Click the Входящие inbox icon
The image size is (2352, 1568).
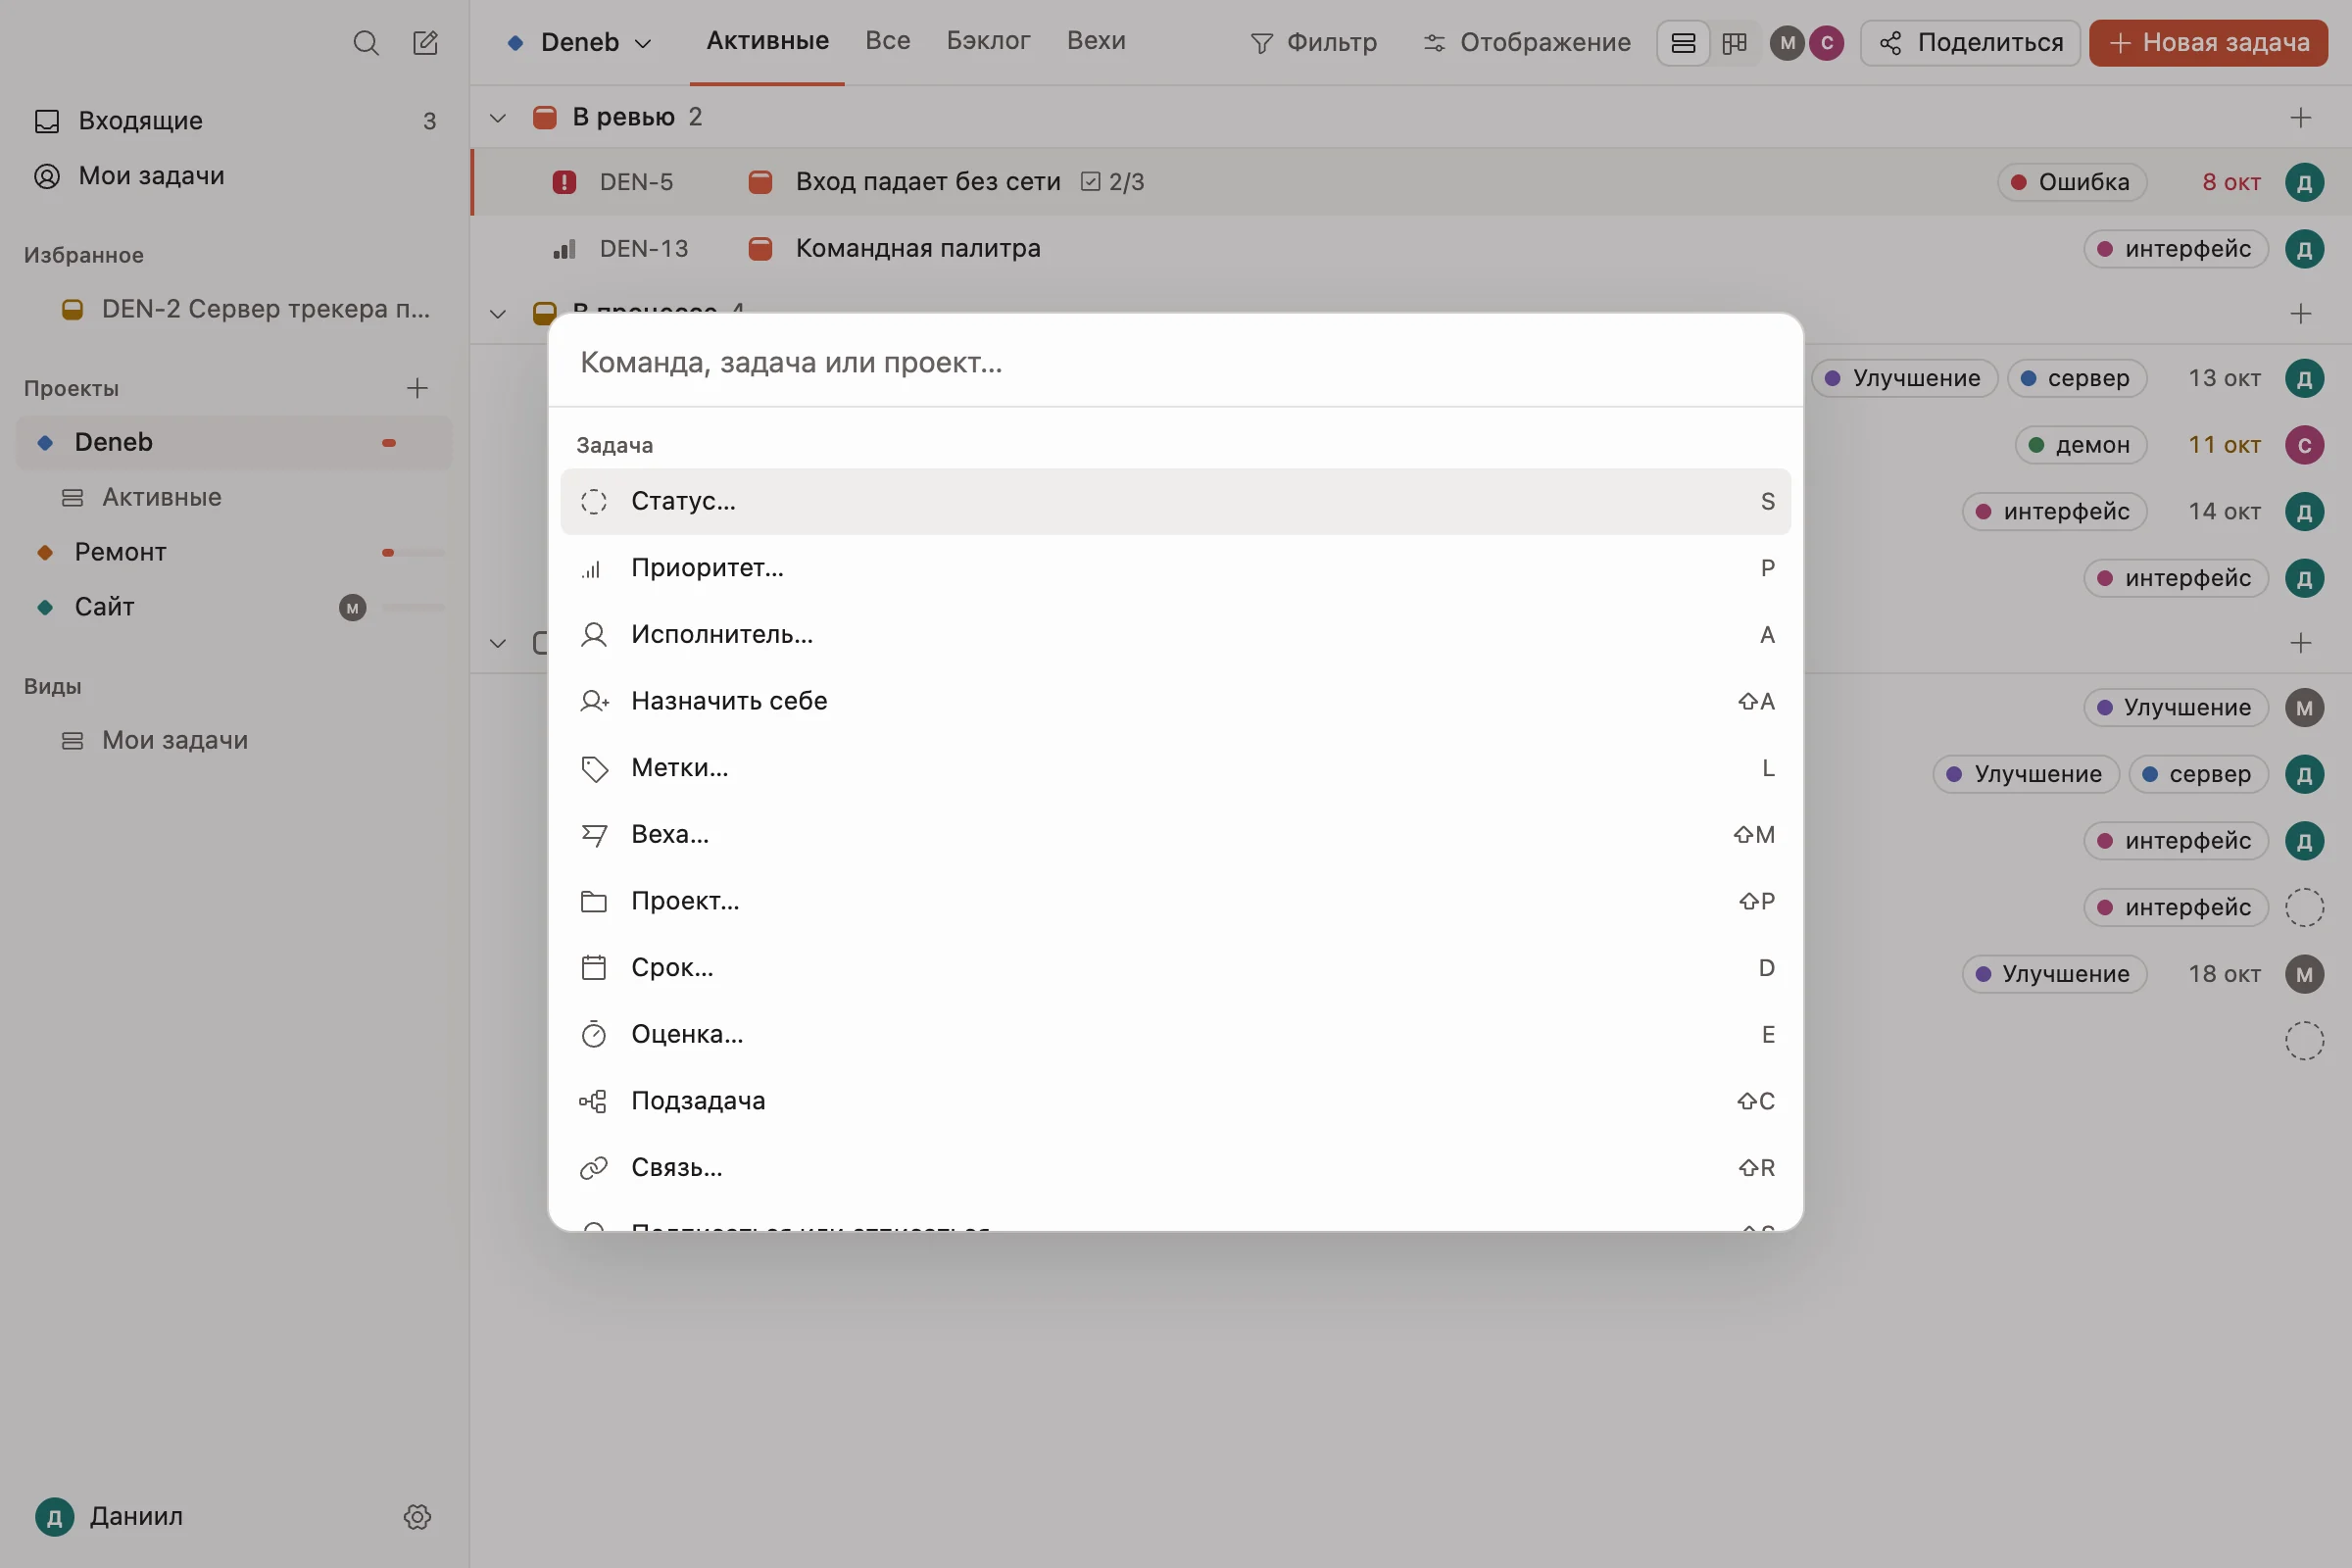47,121
